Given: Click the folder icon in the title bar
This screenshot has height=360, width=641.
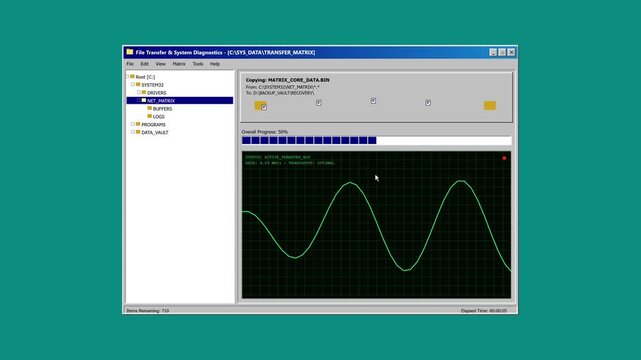Looking at the screenshot, I should tap(130, 52).
